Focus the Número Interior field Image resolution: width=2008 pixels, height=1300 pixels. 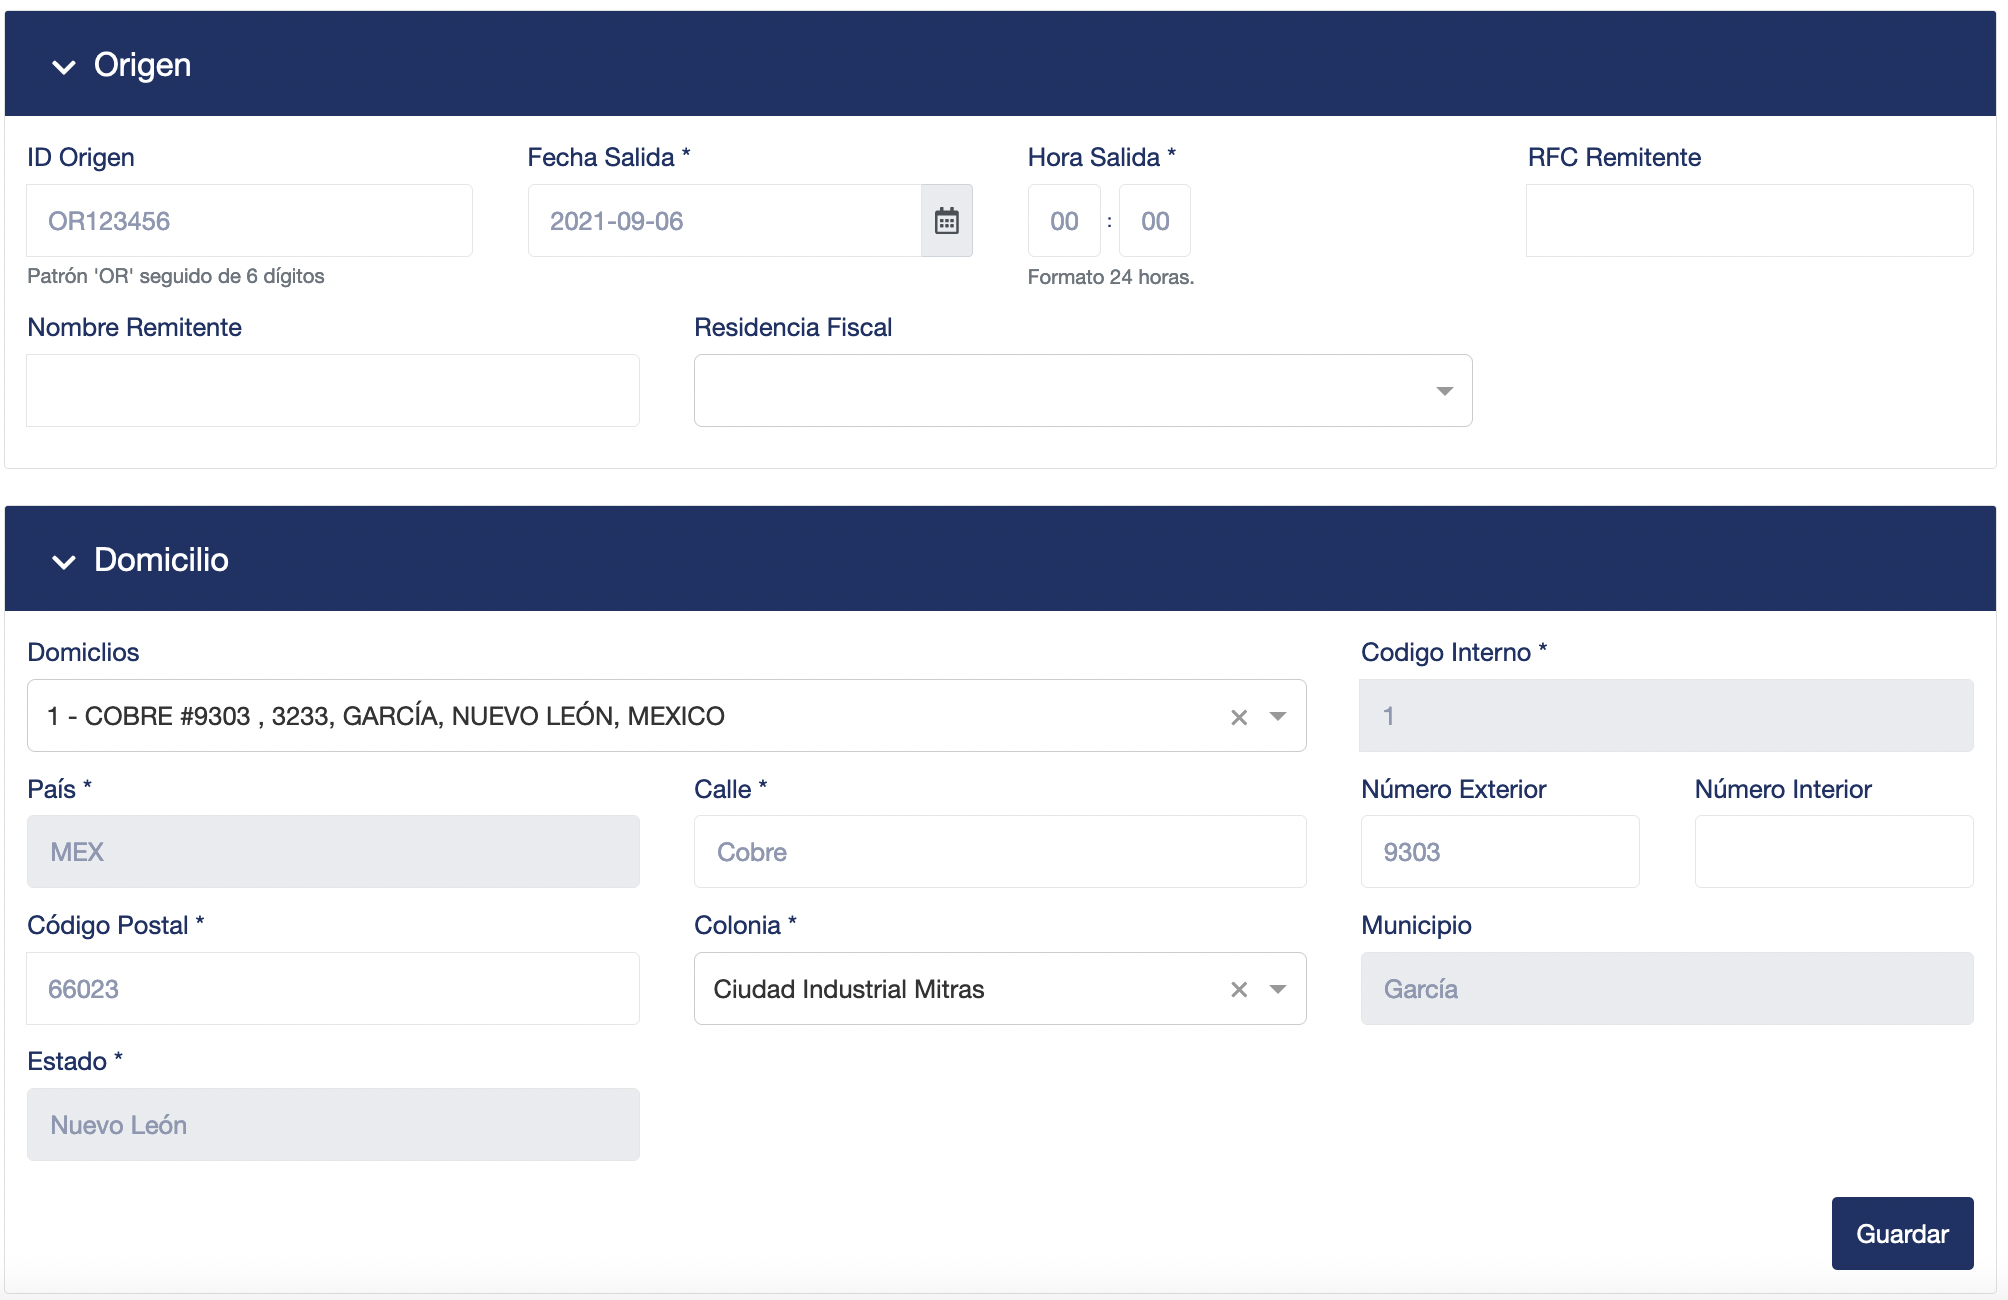point(1834,852)
